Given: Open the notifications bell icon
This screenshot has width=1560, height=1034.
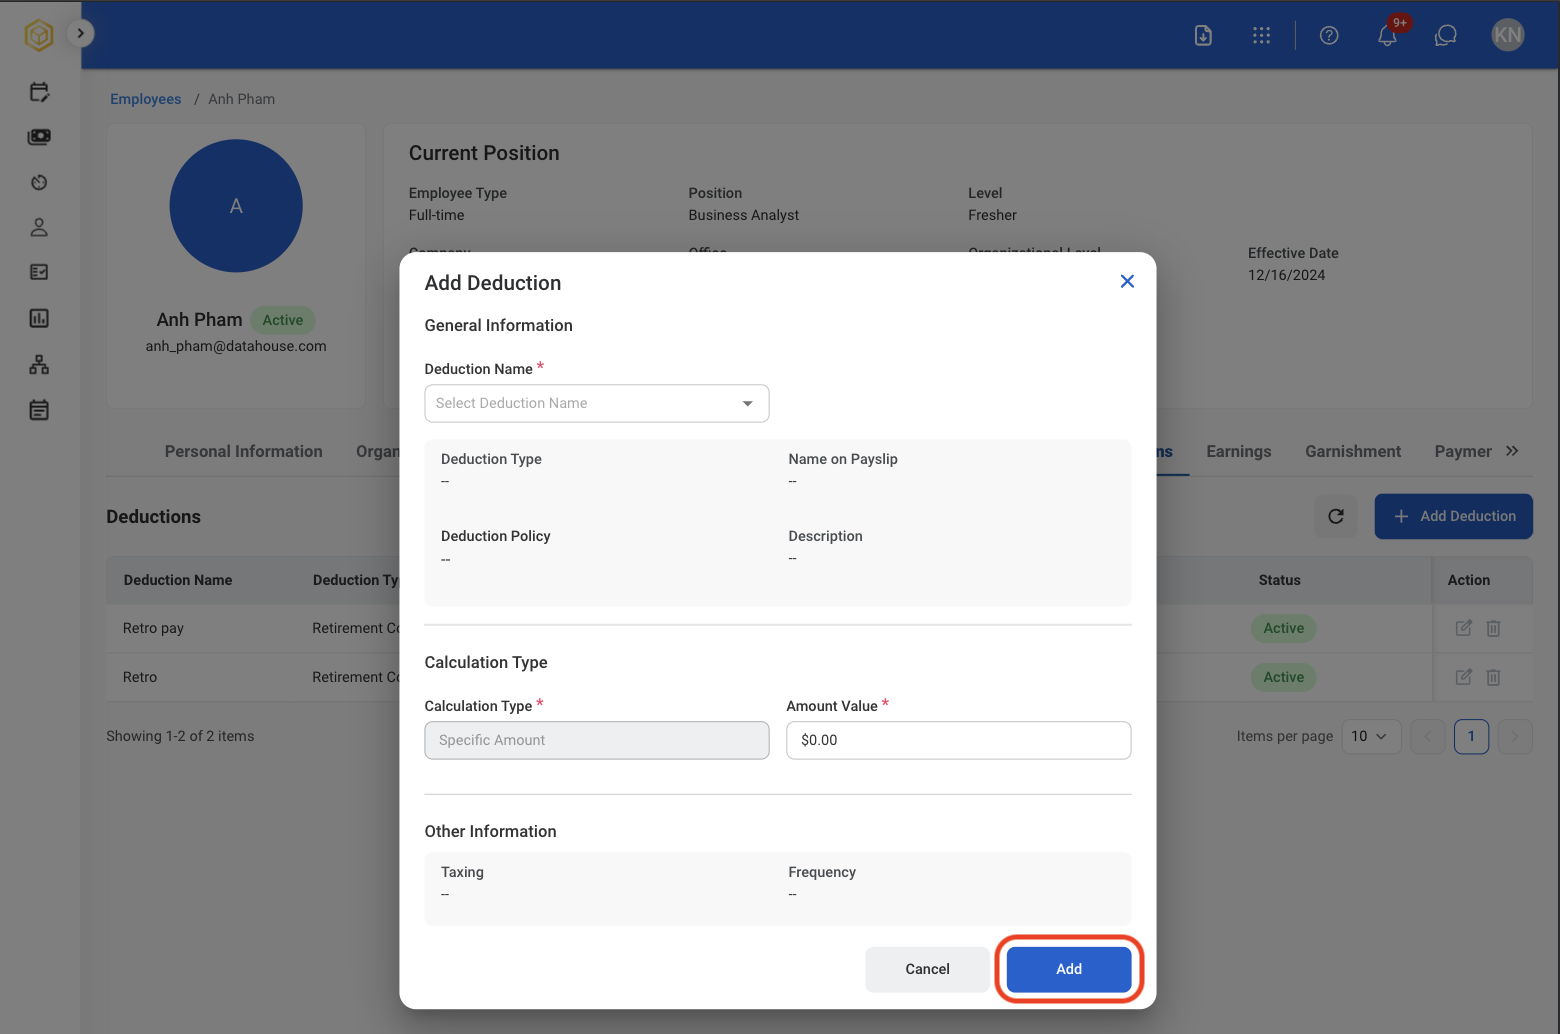Looking at the screenshot, I should point(1387,35).
